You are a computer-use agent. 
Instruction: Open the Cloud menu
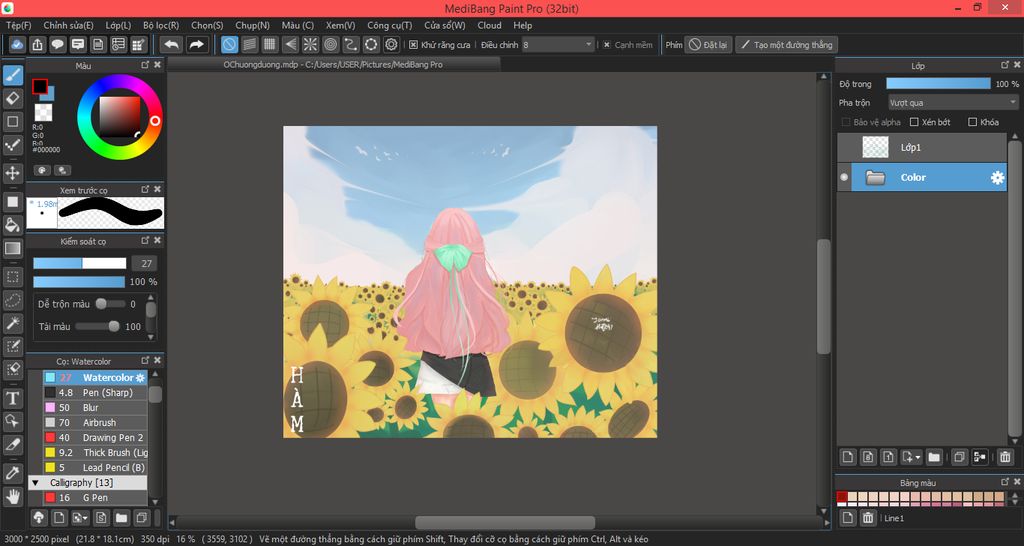click(489, 25)
